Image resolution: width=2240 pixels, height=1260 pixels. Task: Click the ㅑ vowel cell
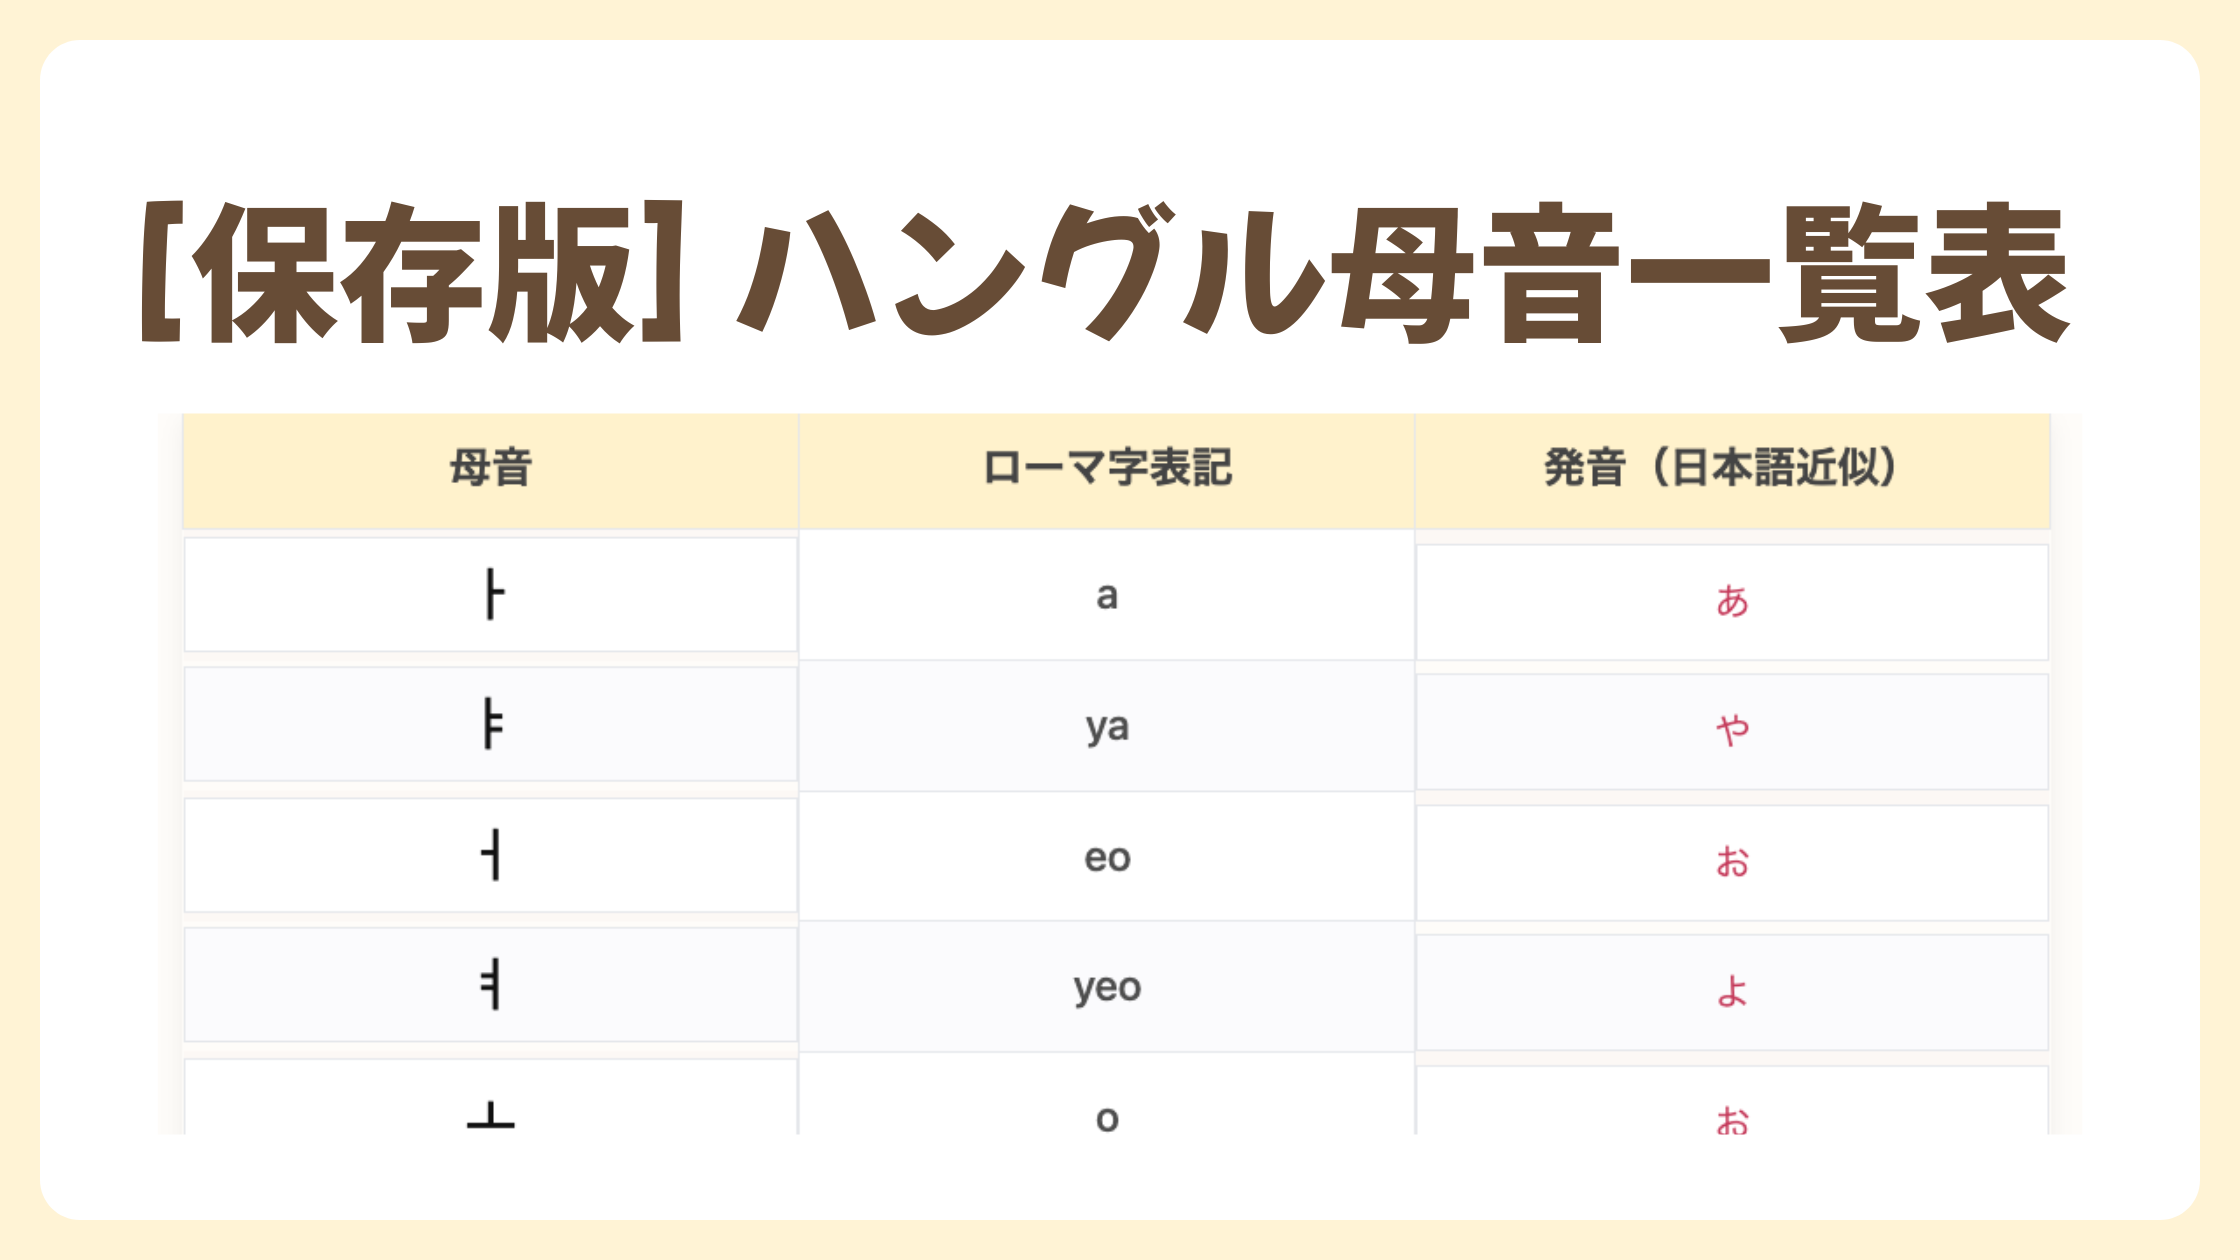pos(490,725)
